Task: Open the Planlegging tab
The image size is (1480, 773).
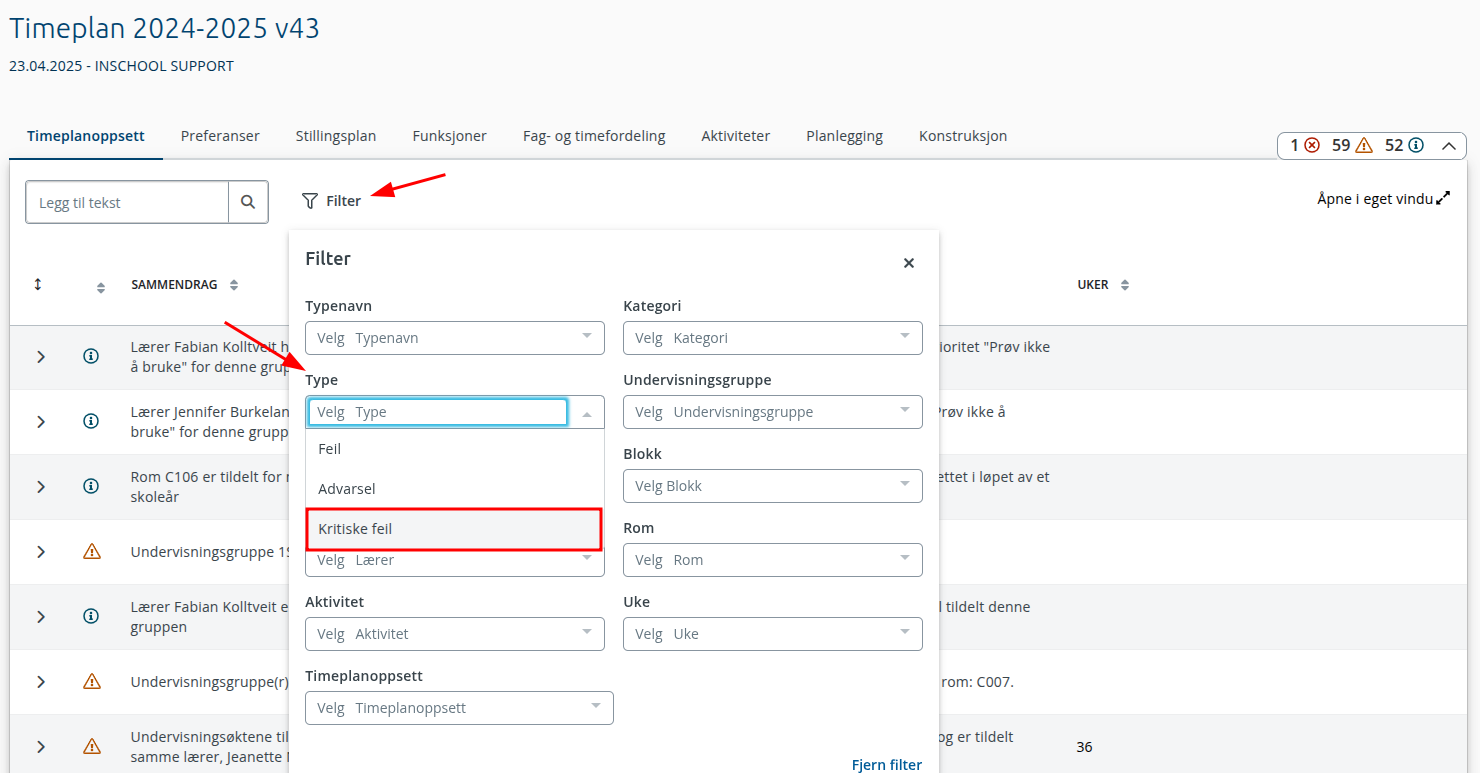Action: [x=845, y=136]
